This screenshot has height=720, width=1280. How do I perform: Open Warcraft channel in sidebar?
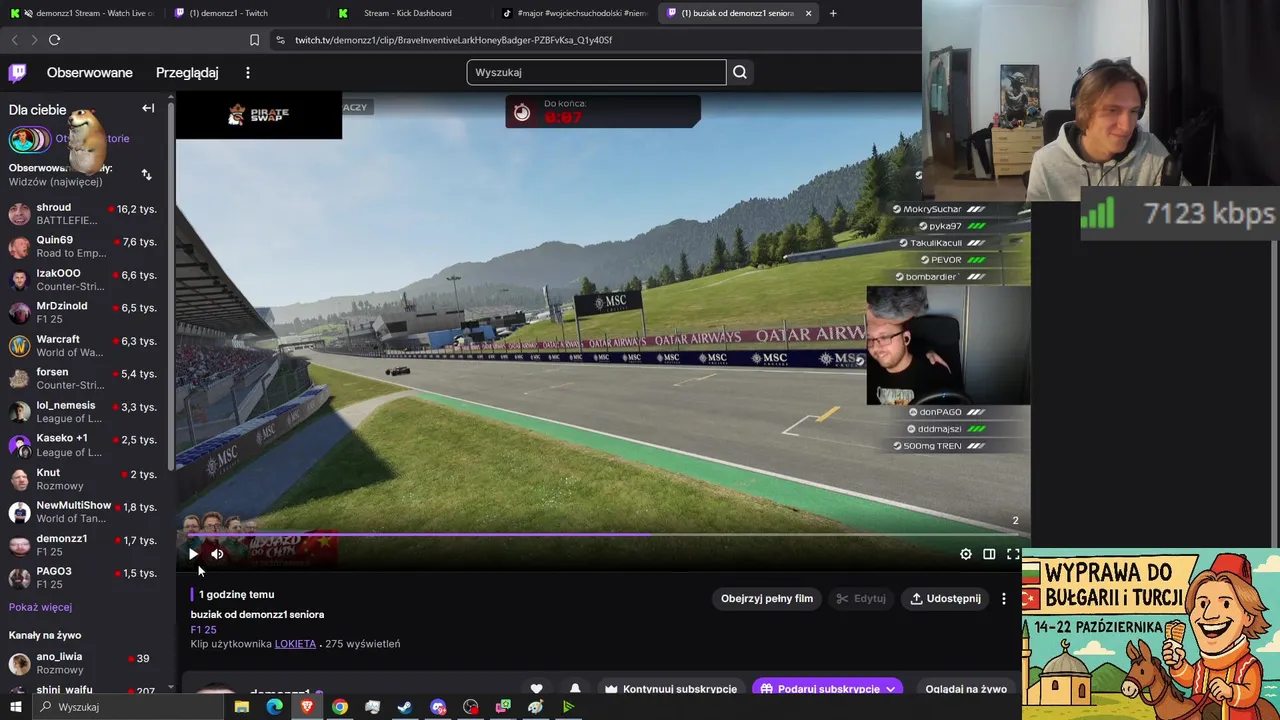pyautogui.click(x=85, y=345)
